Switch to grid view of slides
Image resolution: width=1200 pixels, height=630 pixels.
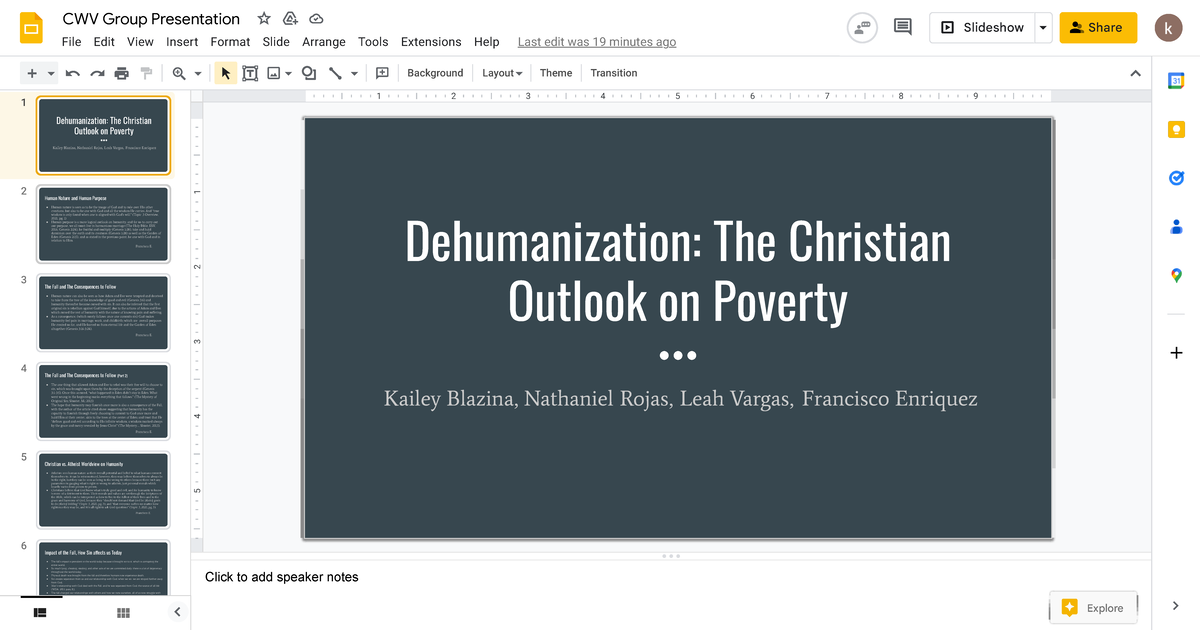click(x=123, y=612)
